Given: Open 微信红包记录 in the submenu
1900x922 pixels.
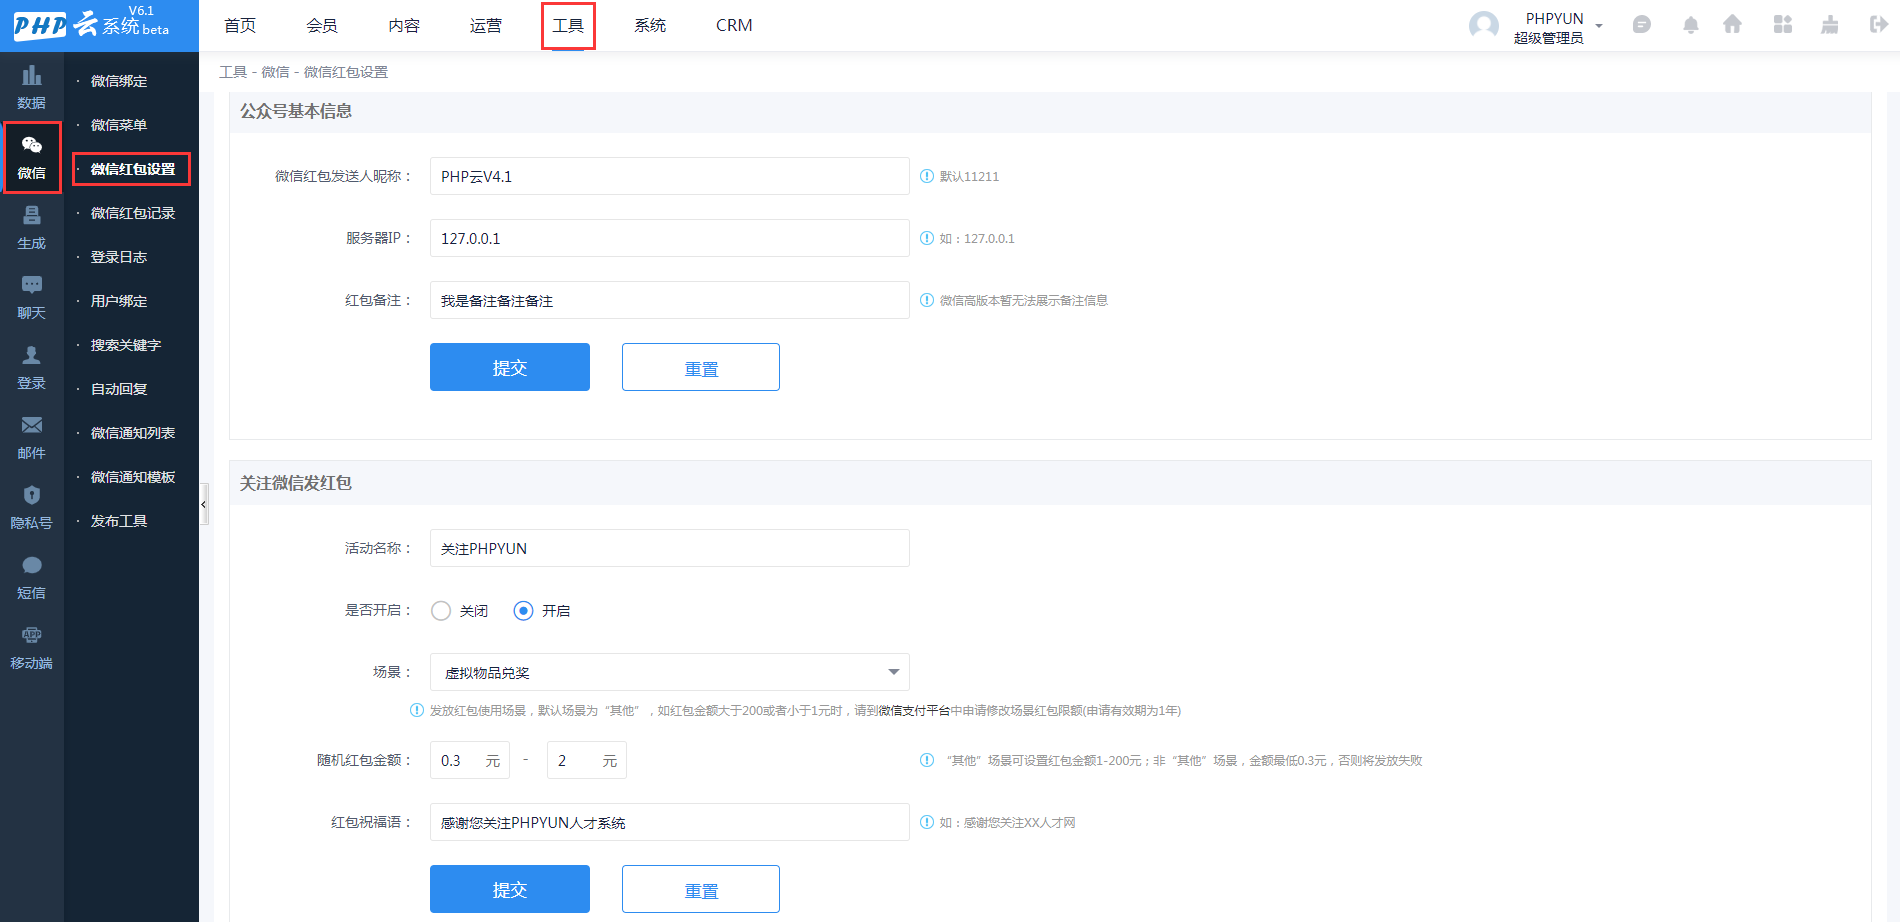Looking at the screenshot, I should coord(133,213).
